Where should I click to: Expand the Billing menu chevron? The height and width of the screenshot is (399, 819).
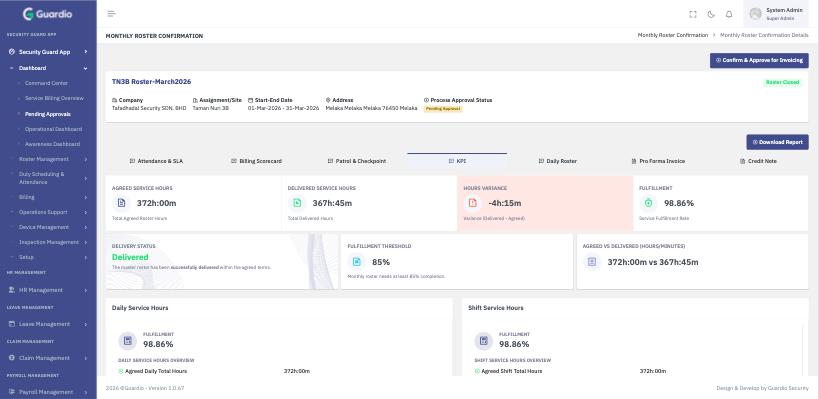click(86, 197)
